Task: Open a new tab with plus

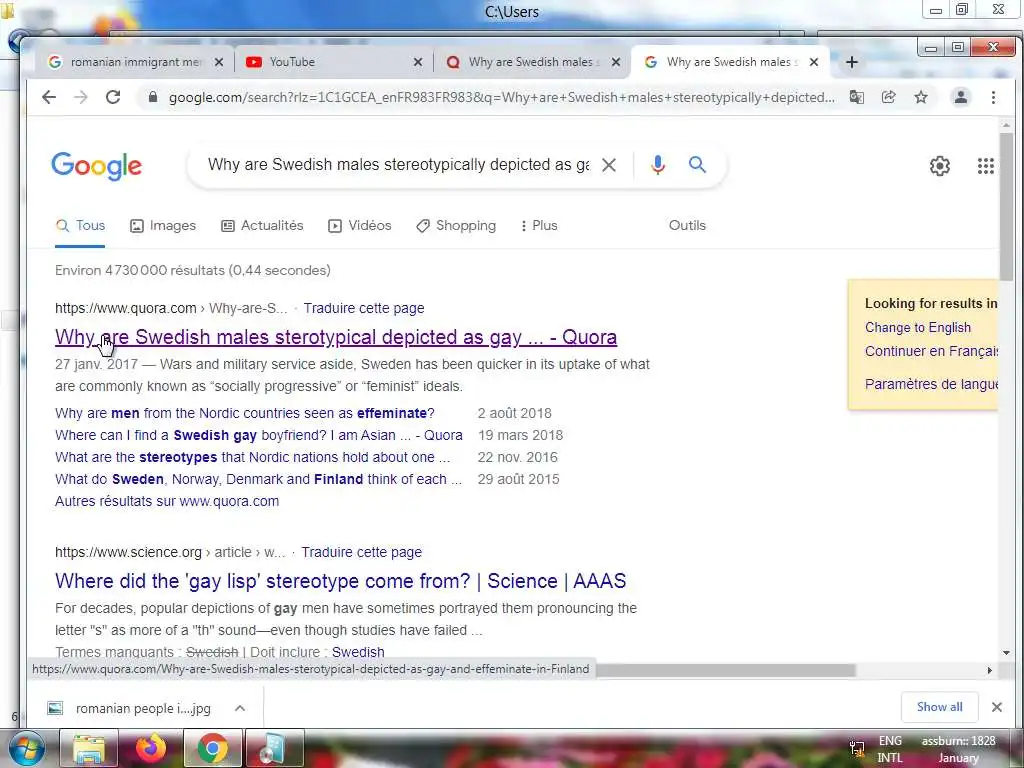Action: click(x=852, y=62)
